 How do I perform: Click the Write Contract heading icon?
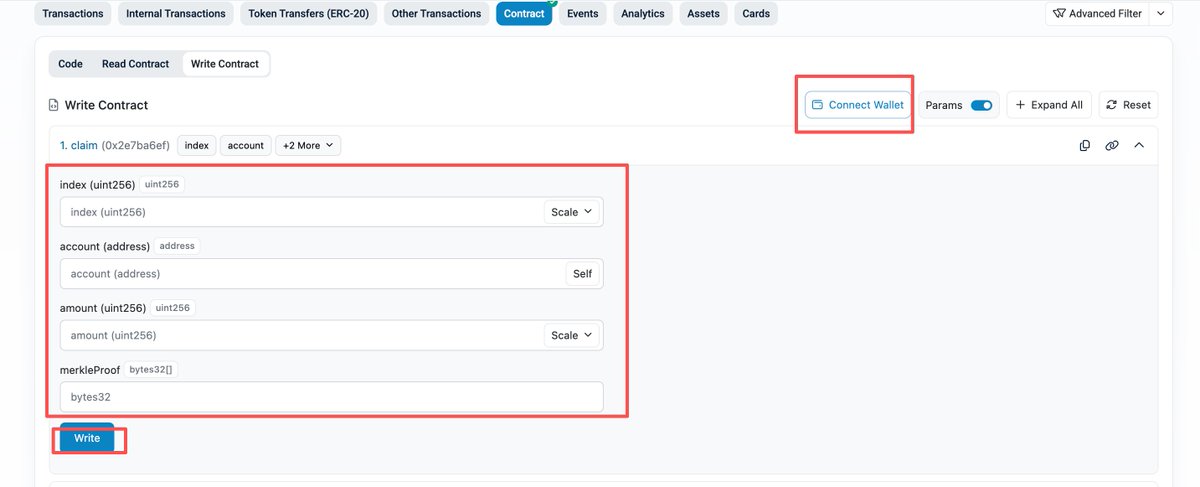tap(54, 105)
